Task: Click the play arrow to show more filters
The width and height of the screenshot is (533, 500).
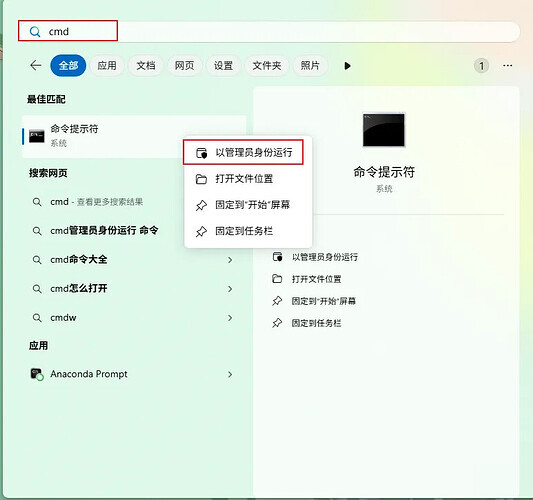Action: [x=347, y=66]
